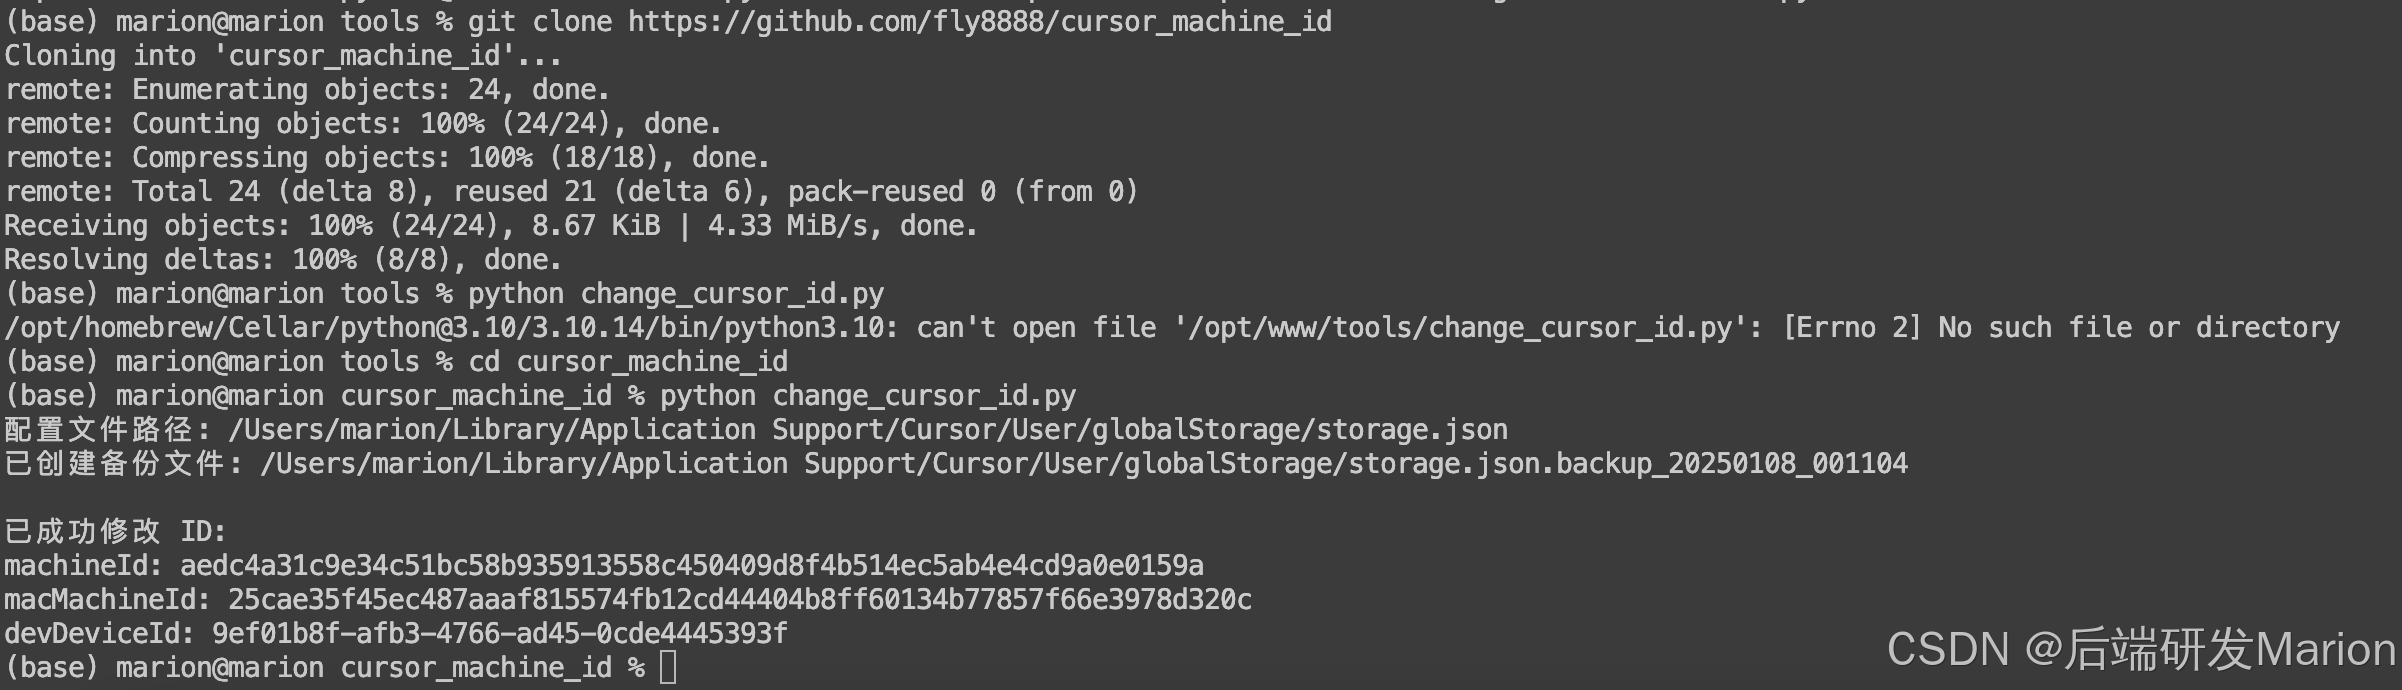Click the devDeviceId UUID value
Image resolution: width=2402 pixels, height=690 pixels.
click(500, 633)
